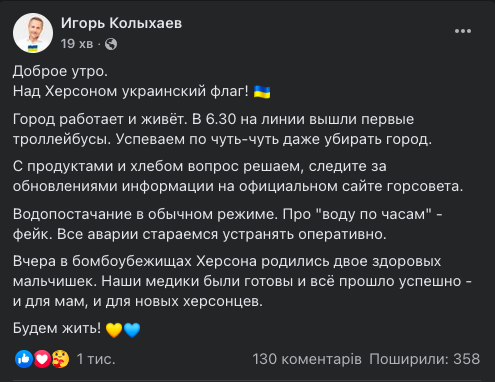Click the blue heart emoji
The image size is (495, 382).
[x=132, y=330]
